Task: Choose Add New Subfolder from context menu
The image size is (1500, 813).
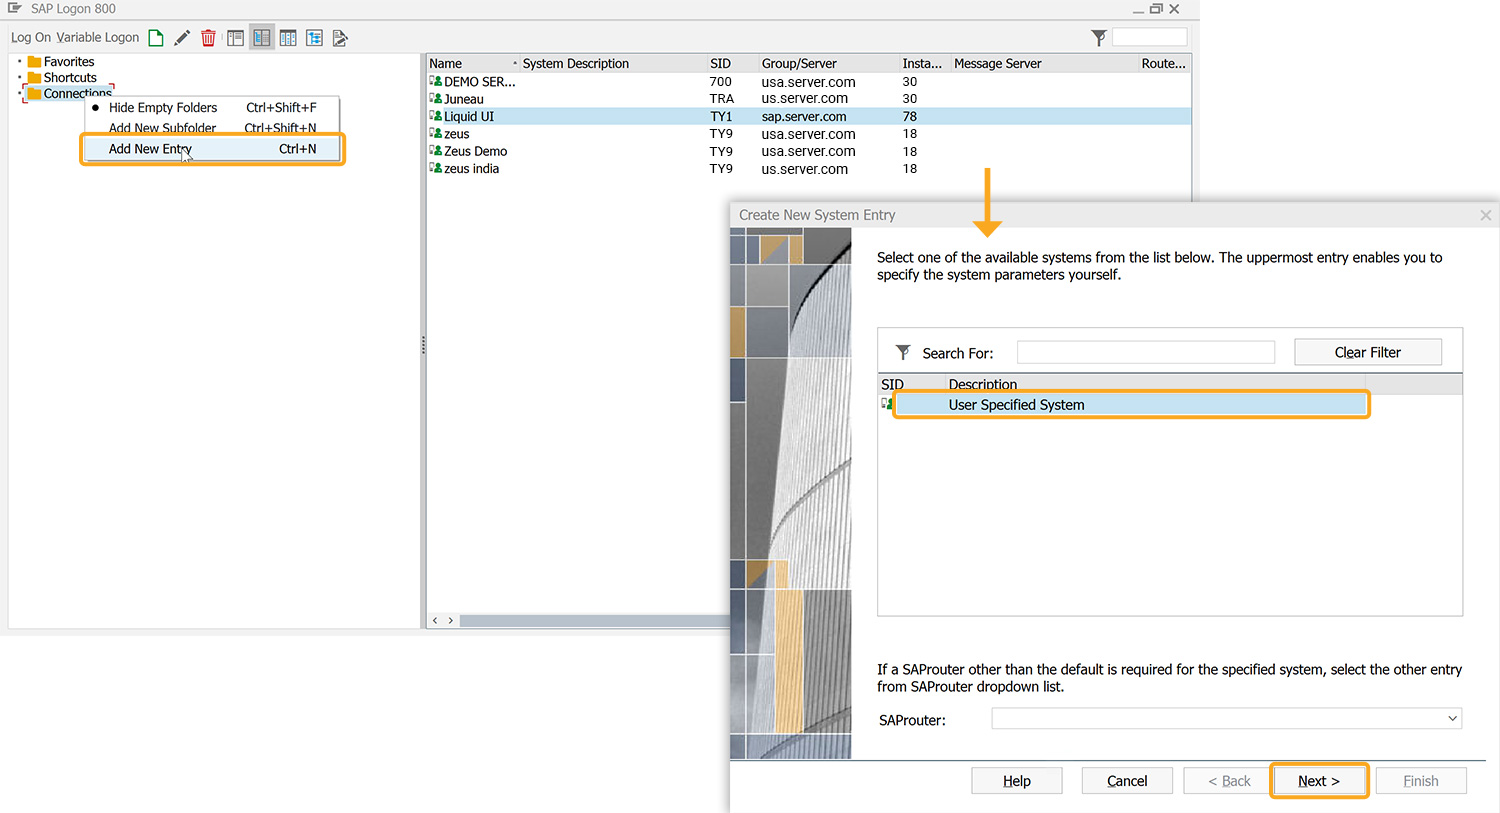Action: point(212,128)
